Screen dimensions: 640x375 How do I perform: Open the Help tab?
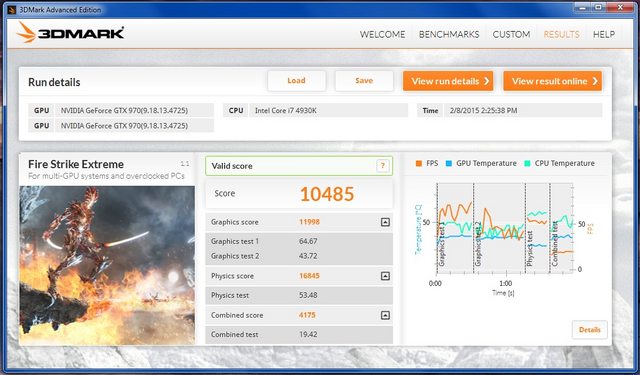pos(604,34)
